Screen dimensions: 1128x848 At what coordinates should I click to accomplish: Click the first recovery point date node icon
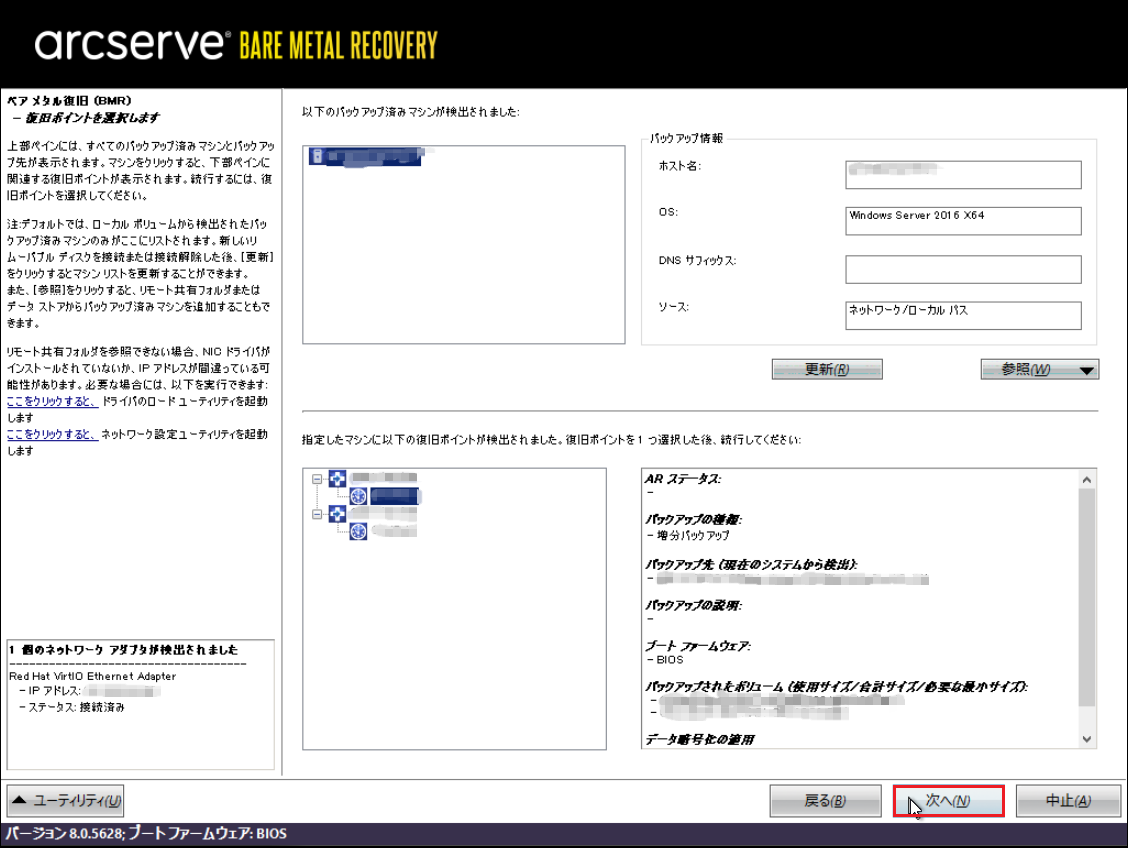coord(337,478)
